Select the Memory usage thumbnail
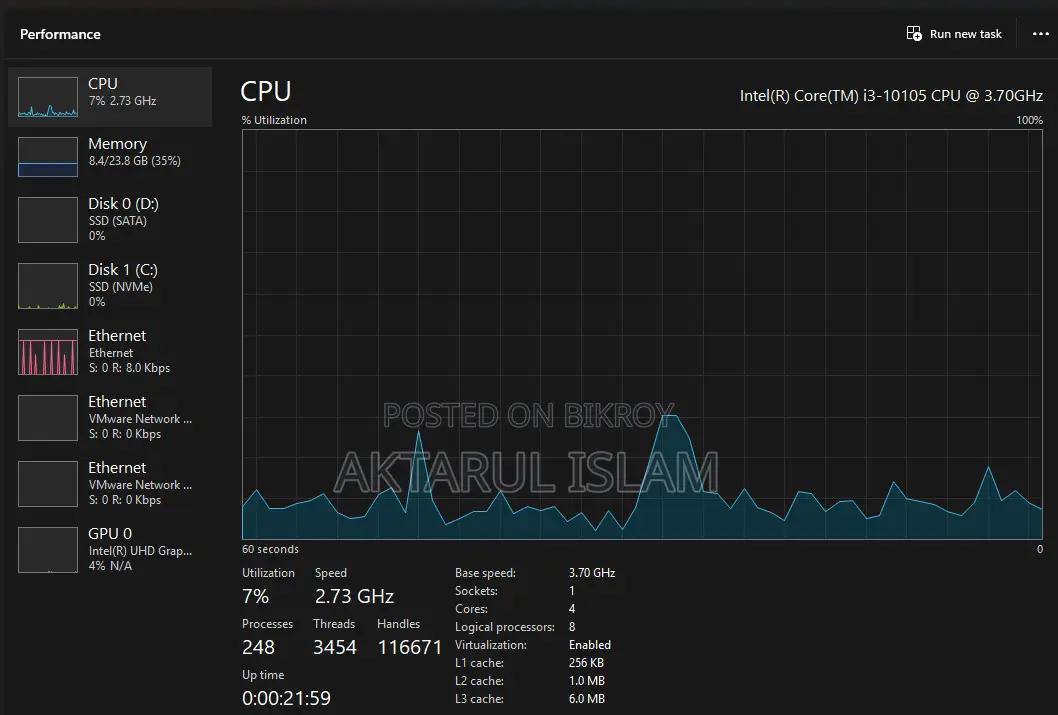The width and height of the screenshot is (1058, 715). (48, 157)
